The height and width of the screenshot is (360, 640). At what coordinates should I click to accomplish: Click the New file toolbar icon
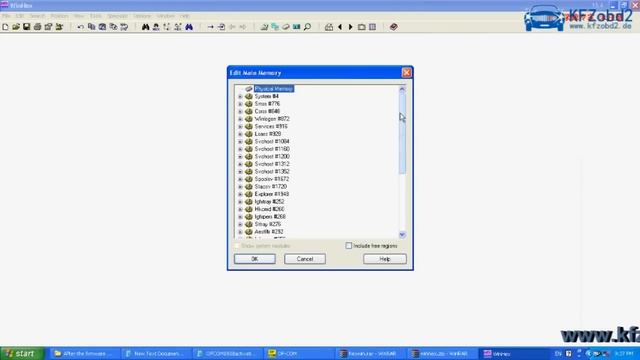click(5, 27)
